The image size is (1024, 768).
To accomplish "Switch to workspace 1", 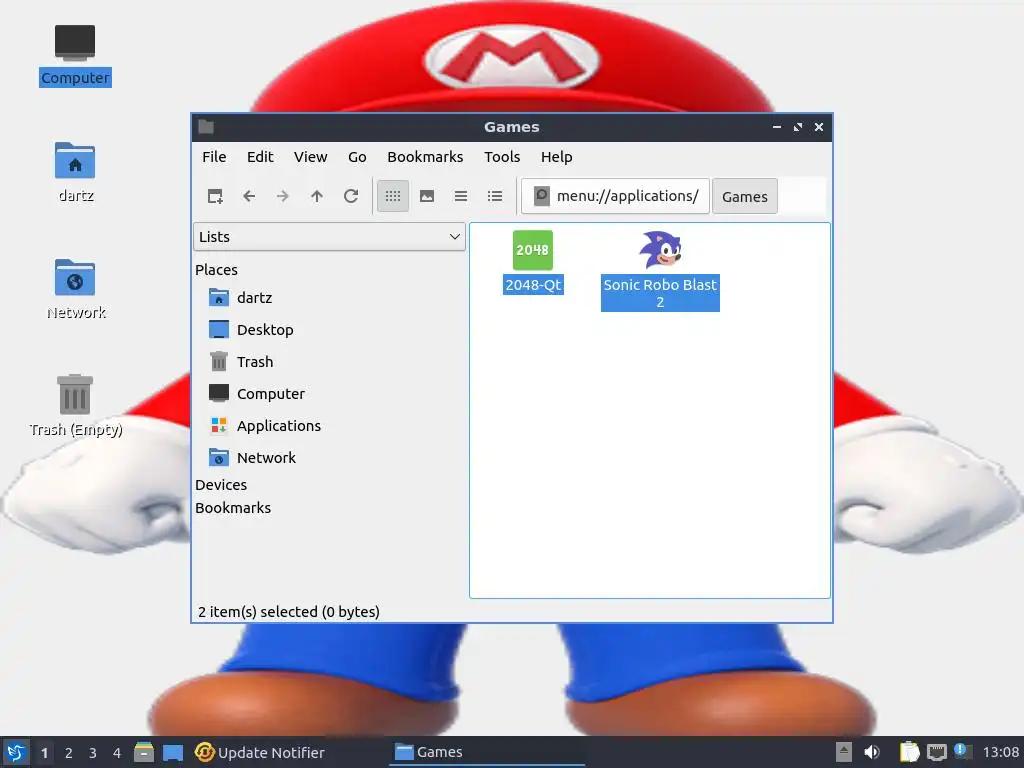I will [44, 753].
